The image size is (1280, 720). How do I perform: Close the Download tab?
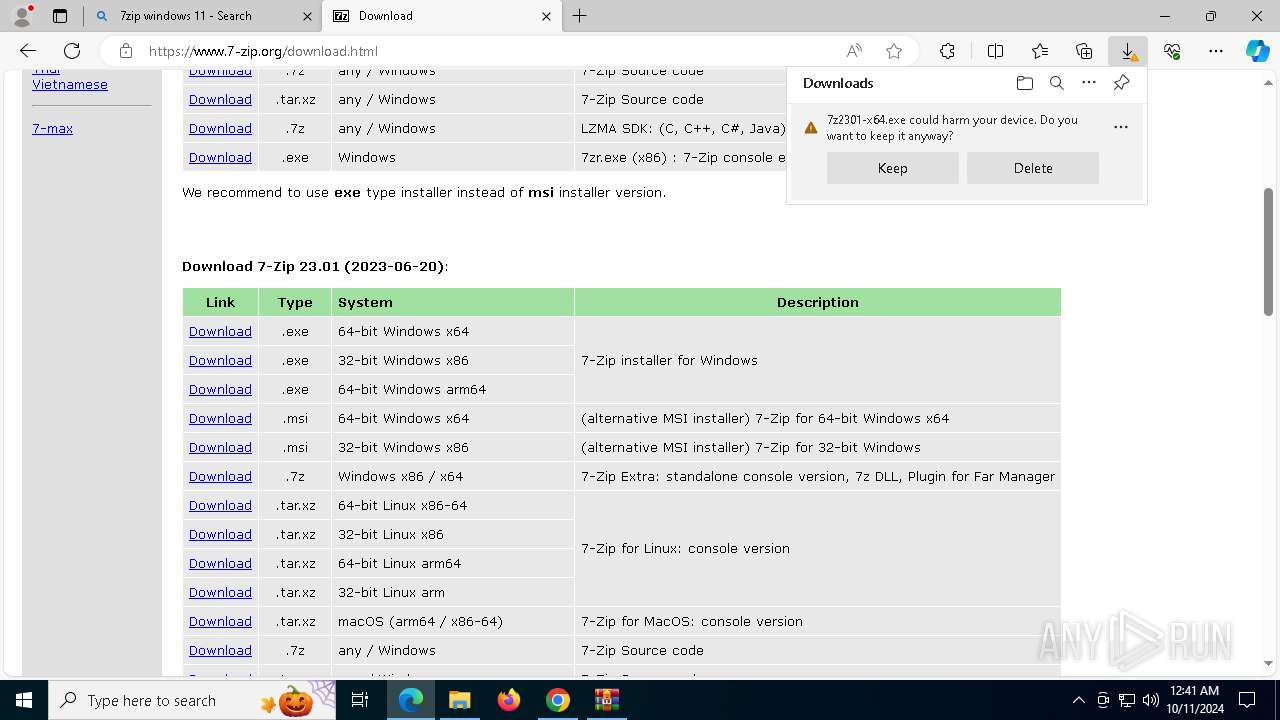(x=546, y=16)
